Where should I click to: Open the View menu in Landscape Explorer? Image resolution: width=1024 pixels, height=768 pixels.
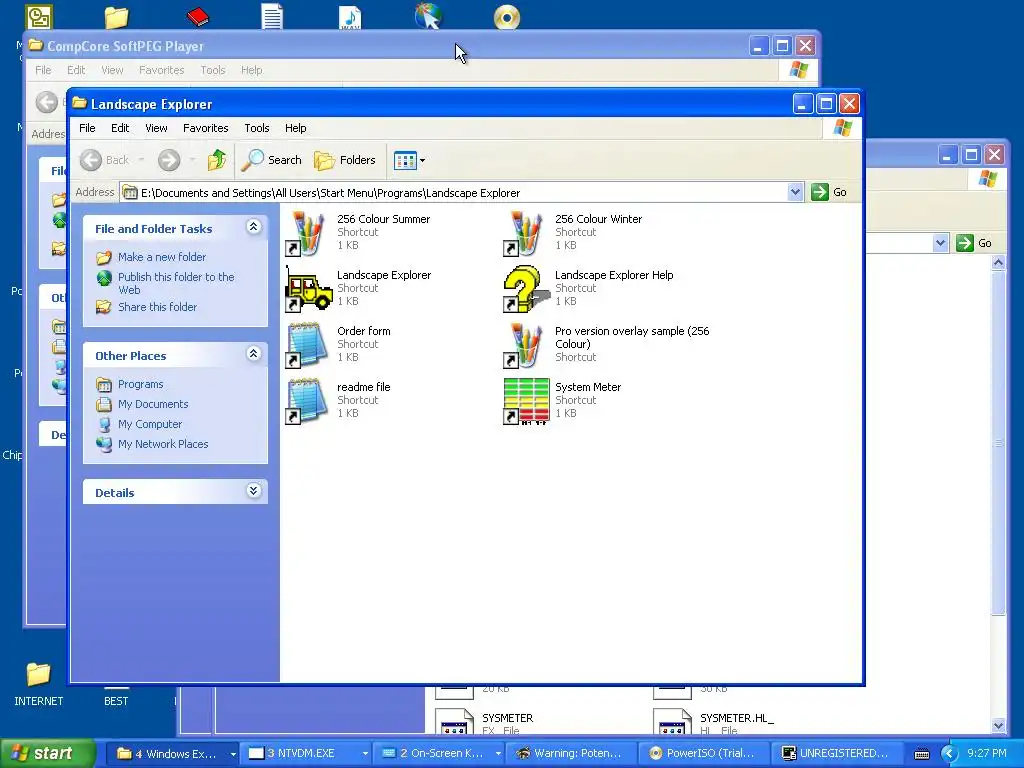[156, 128]
